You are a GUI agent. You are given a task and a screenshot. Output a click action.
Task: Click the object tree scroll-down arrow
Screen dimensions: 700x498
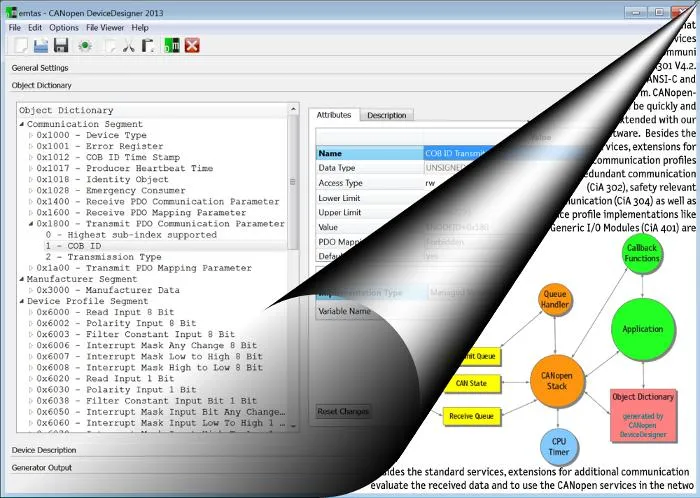(293, 426)
